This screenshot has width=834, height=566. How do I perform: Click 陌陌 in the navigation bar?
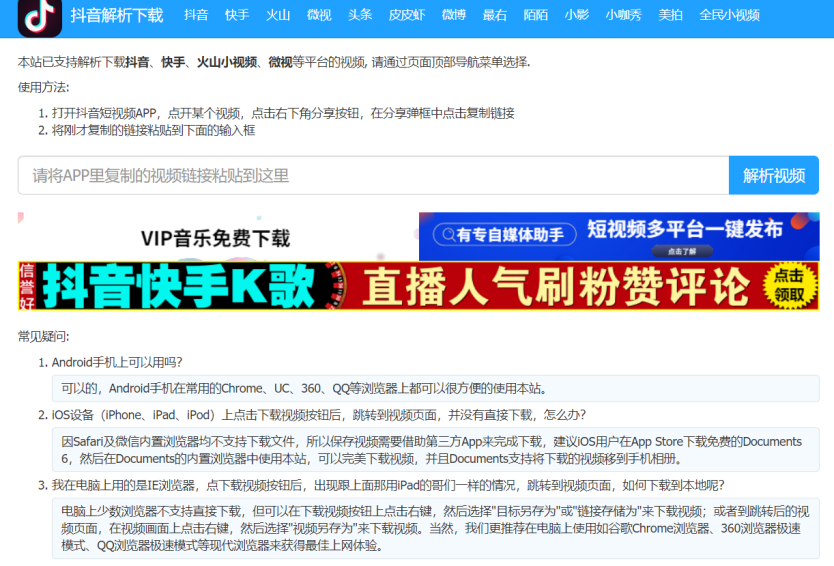coord(536,16)
